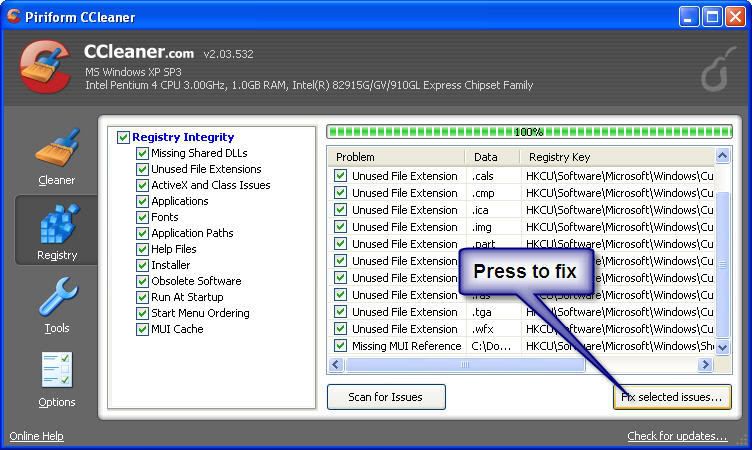This screenshot has height=450, width=752.
Task: Toggle the Applications checkbox
Action: 142,201
